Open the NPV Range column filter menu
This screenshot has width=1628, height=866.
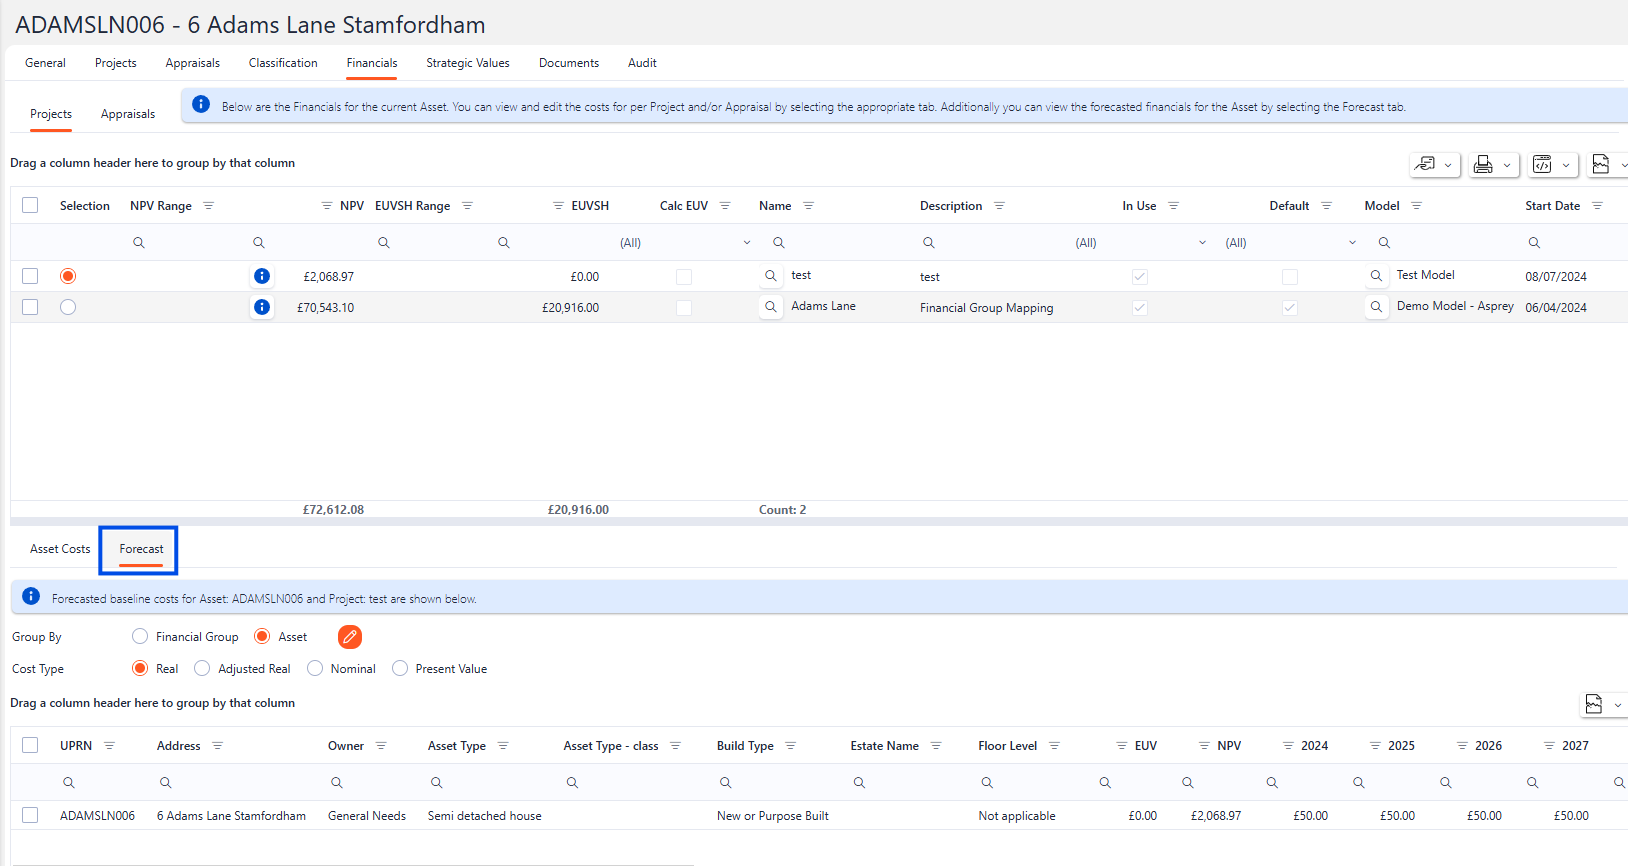209,206
